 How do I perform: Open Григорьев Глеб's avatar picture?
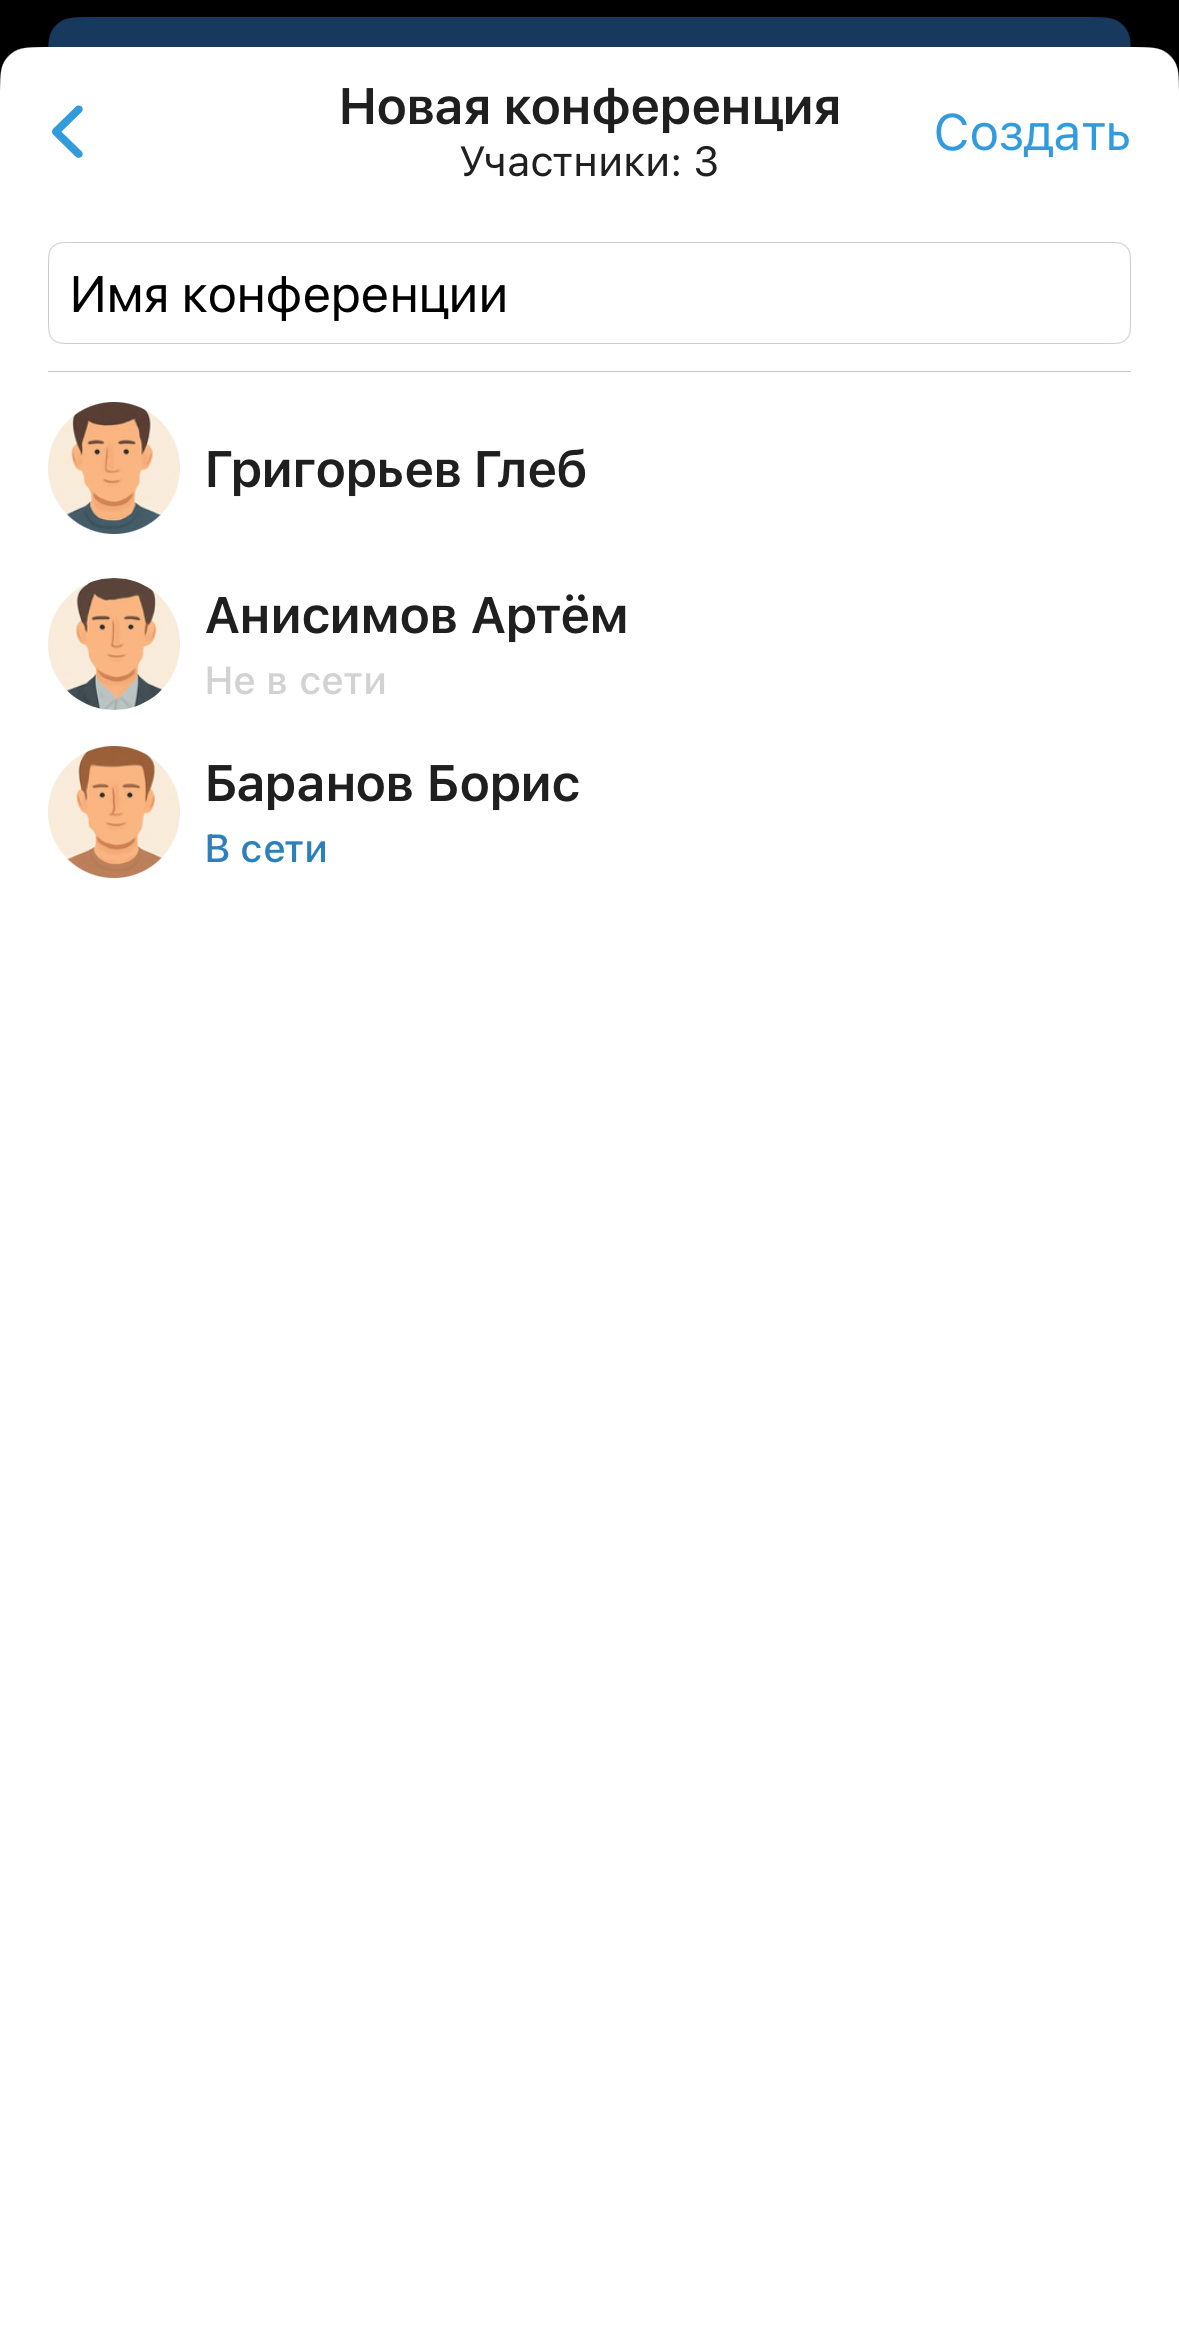[x=114, y=468]
